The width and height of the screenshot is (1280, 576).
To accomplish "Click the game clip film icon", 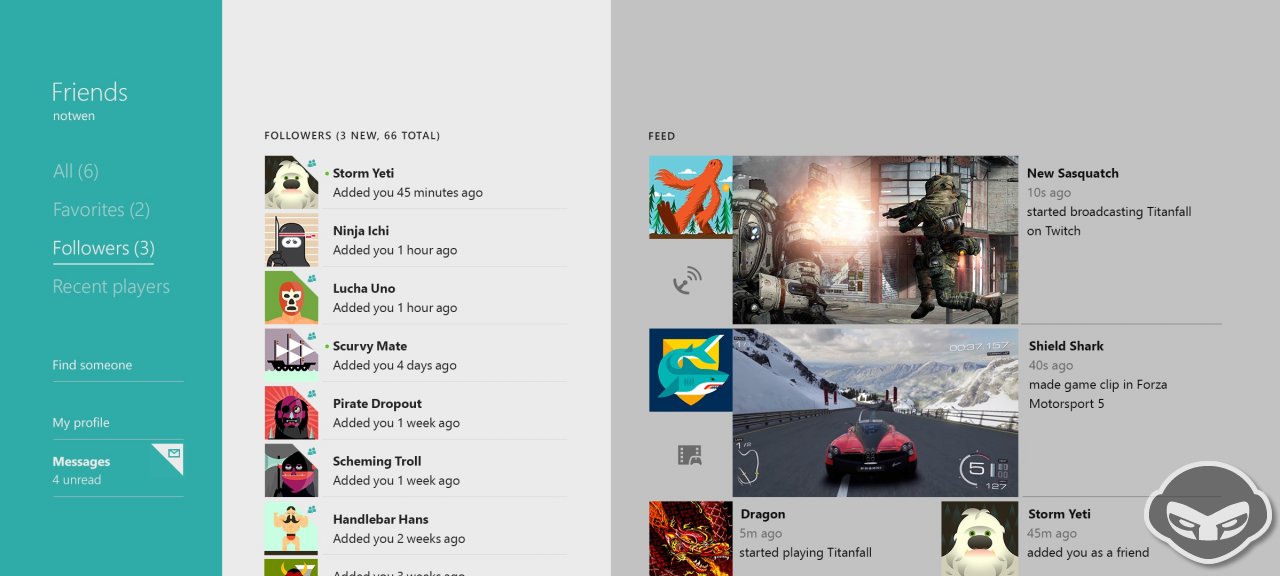I will click(x=689, y=456).
